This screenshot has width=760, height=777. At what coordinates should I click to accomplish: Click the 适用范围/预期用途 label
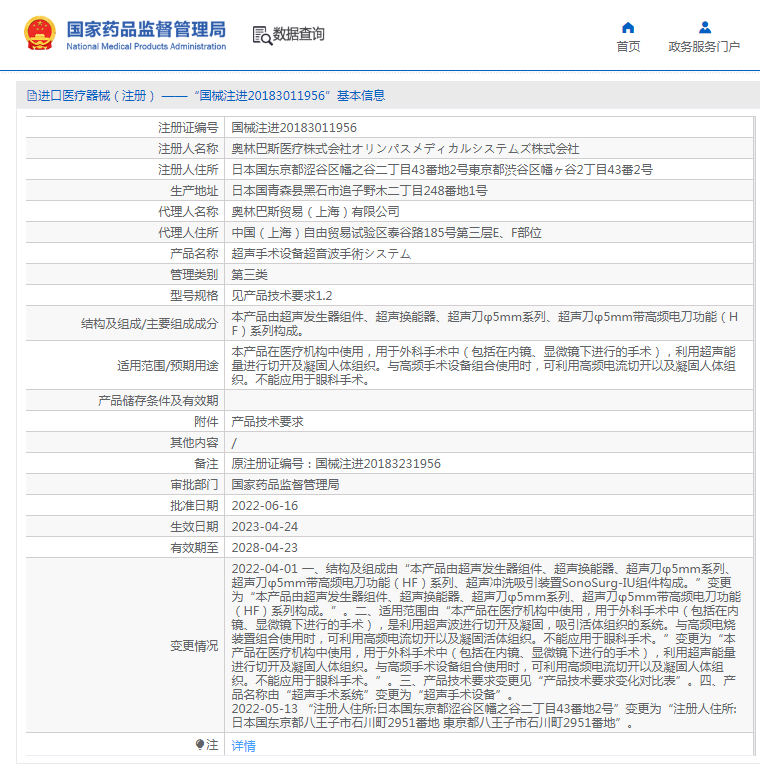click(x=167, y=366)
